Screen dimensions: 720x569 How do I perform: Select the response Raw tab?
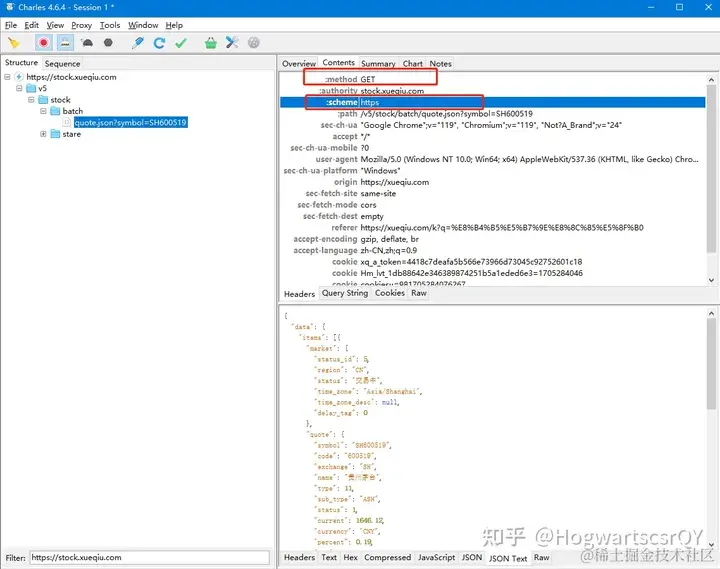[541, 558]
